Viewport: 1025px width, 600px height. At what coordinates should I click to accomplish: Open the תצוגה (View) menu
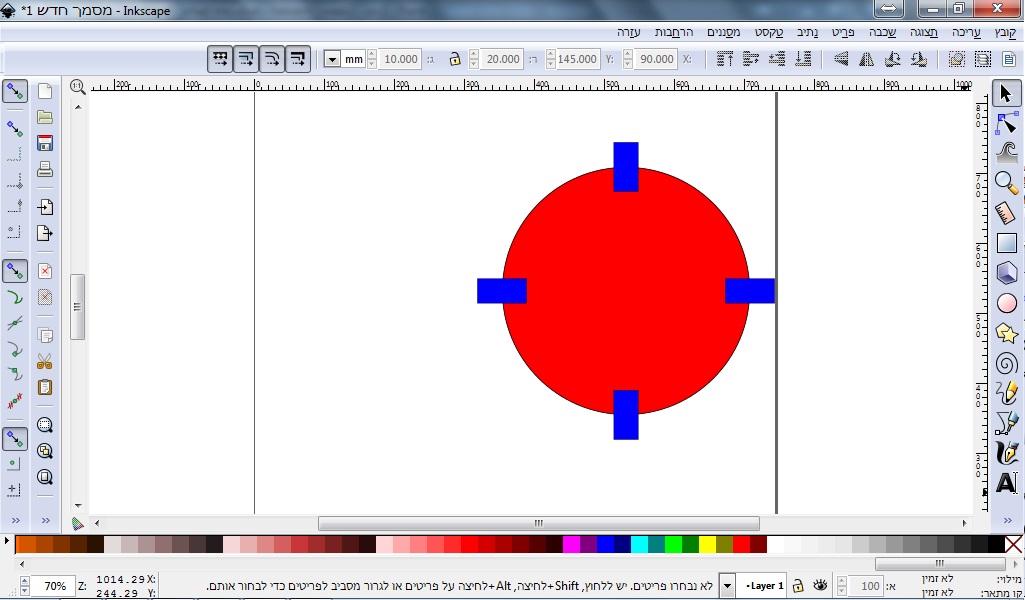(924, 32)
